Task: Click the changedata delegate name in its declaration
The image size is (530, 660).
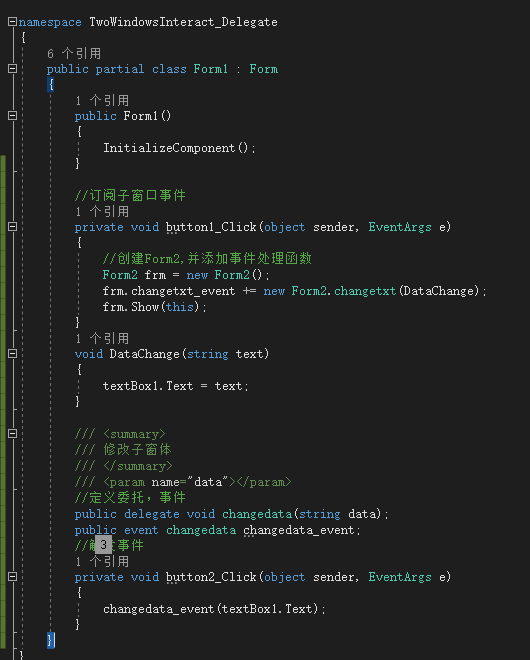Action: click(x=257, y=514)
